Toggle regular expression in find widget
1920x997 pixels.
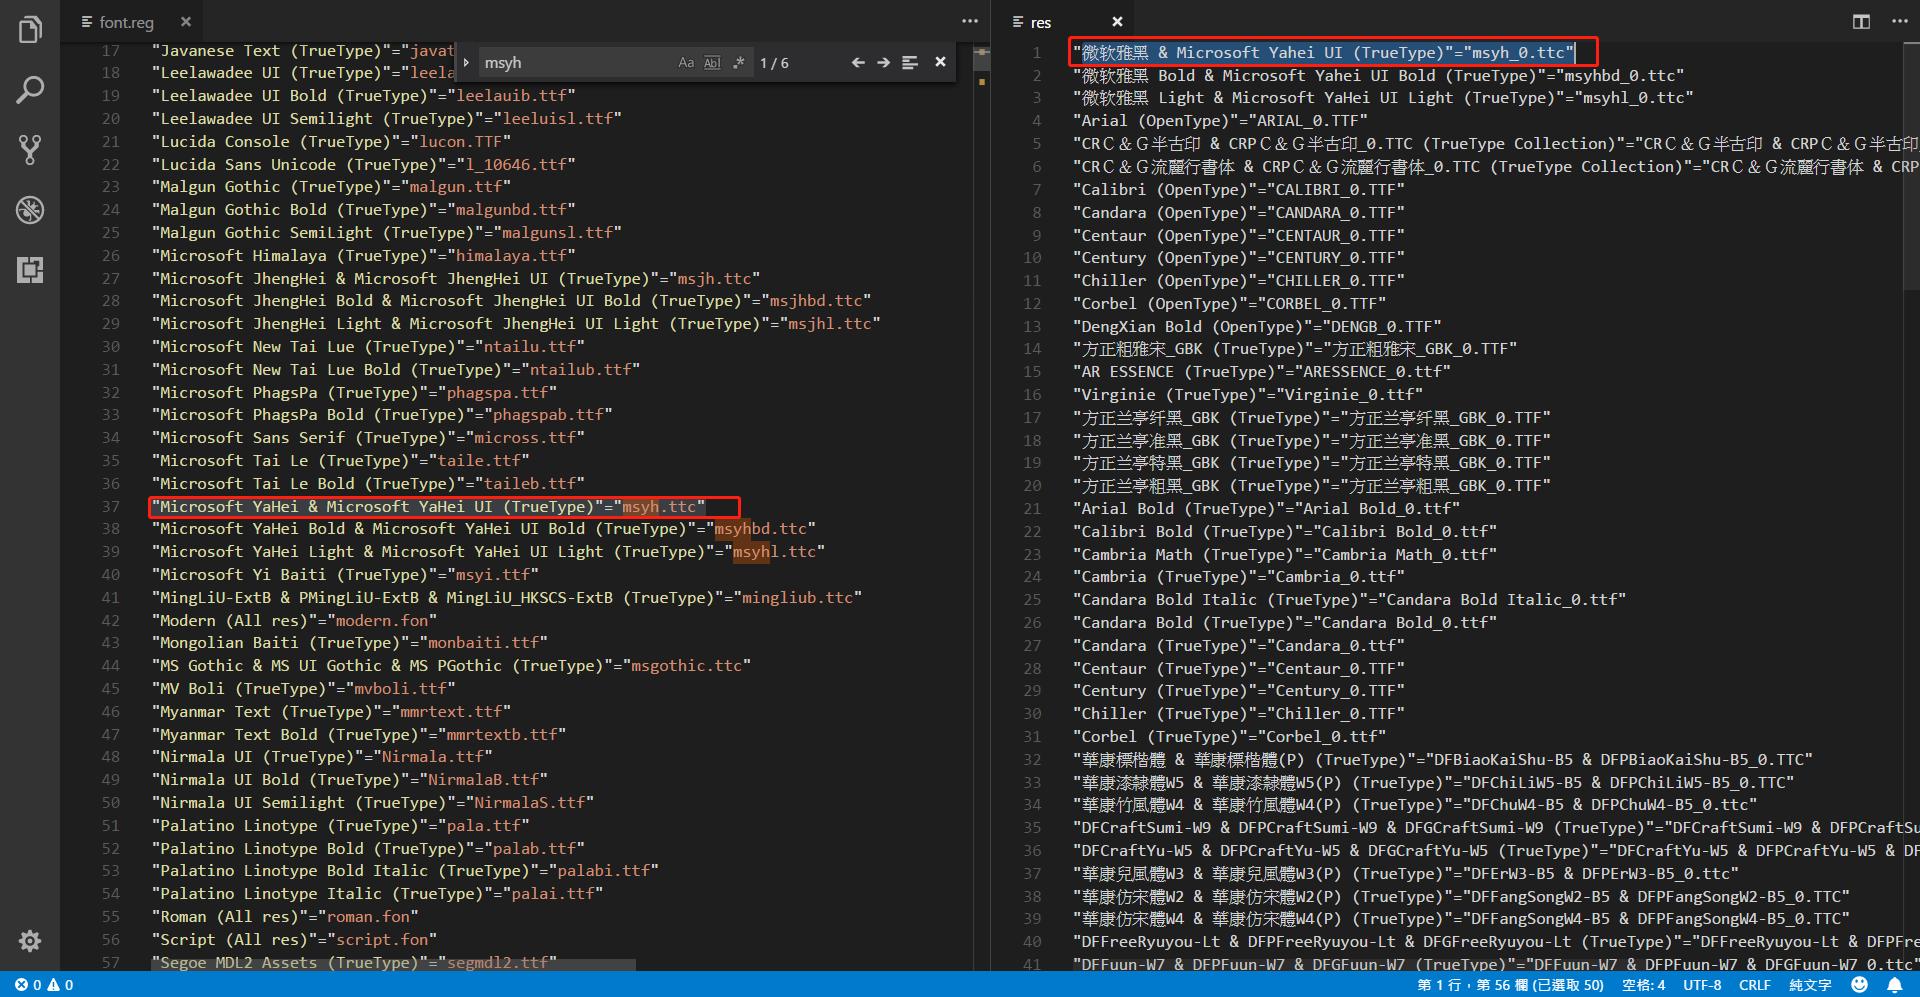pyautogui.click(x=738, y=62)
